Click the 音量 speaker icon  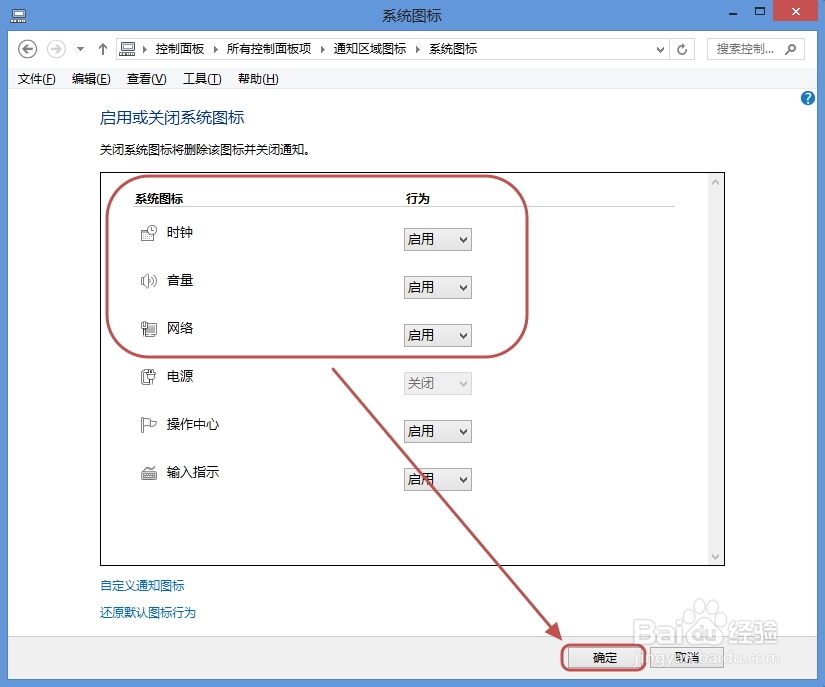[x=149, y=281]
